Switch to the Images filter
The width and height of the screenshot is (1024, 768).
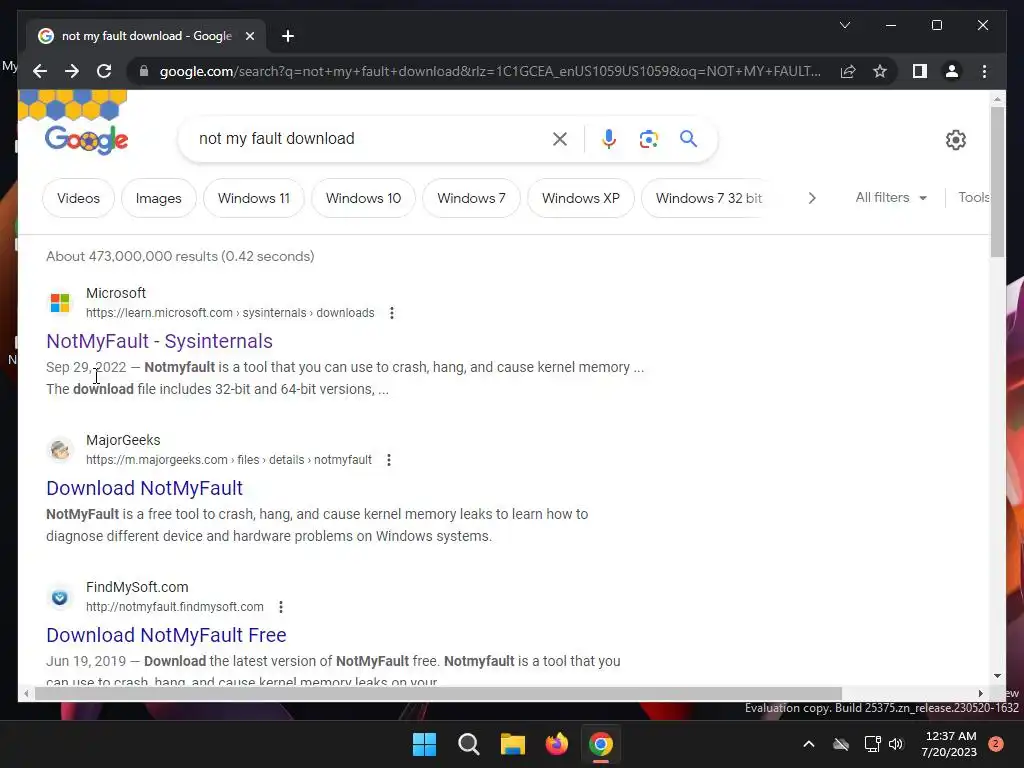tap(159, 198)
